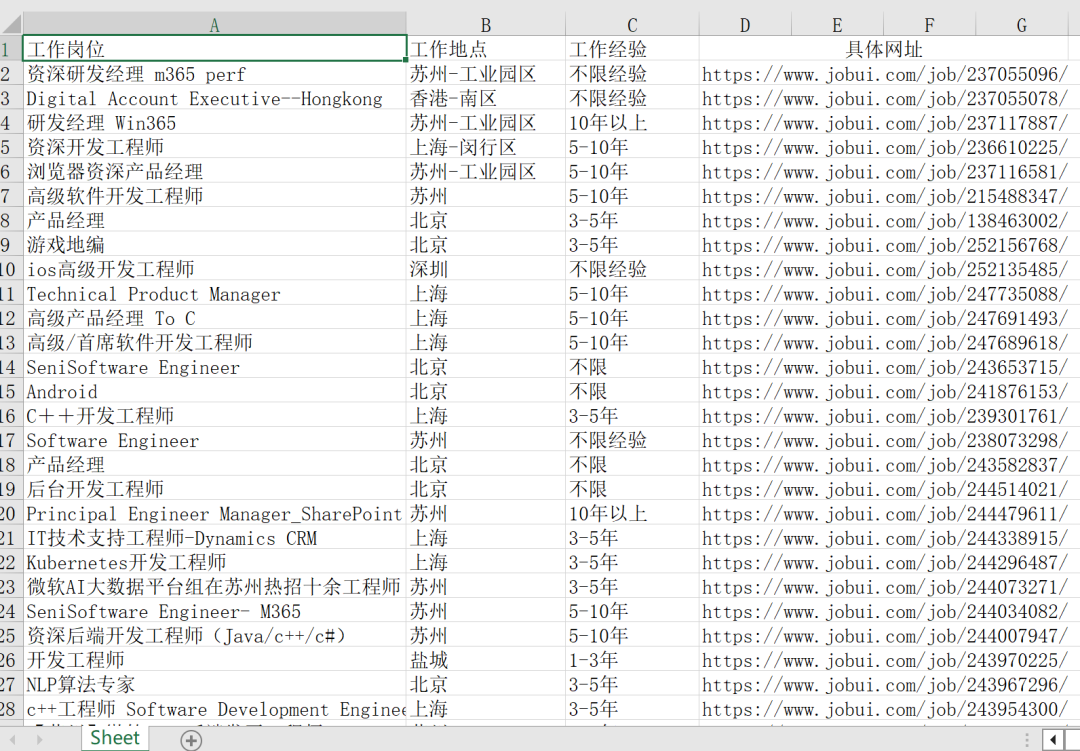
Task: Add a new sheet with the plus button
Action: pos(191,740)
